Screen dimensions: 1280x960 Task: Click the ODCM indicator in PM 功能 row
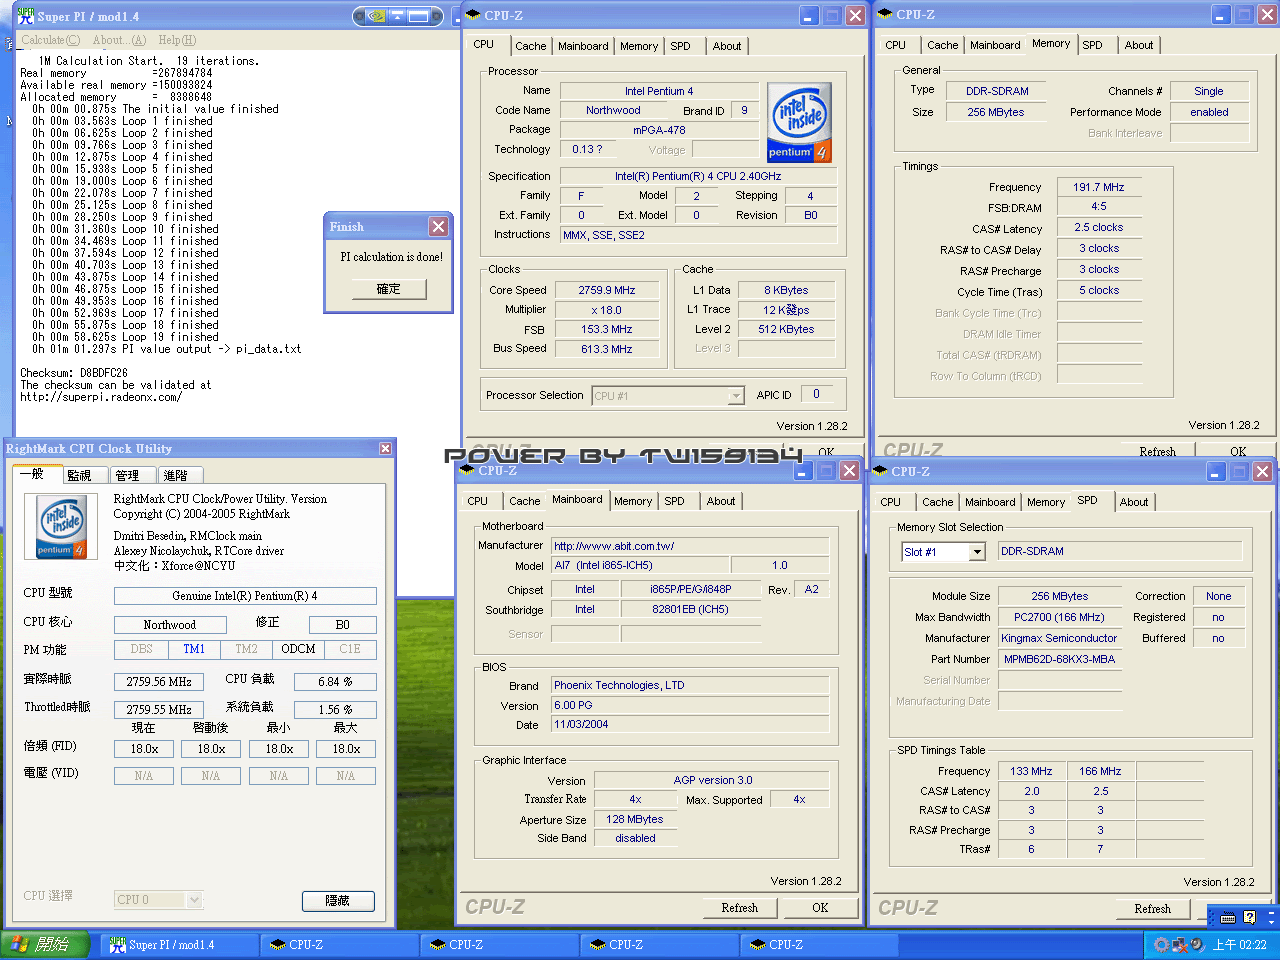pos(298,650)
